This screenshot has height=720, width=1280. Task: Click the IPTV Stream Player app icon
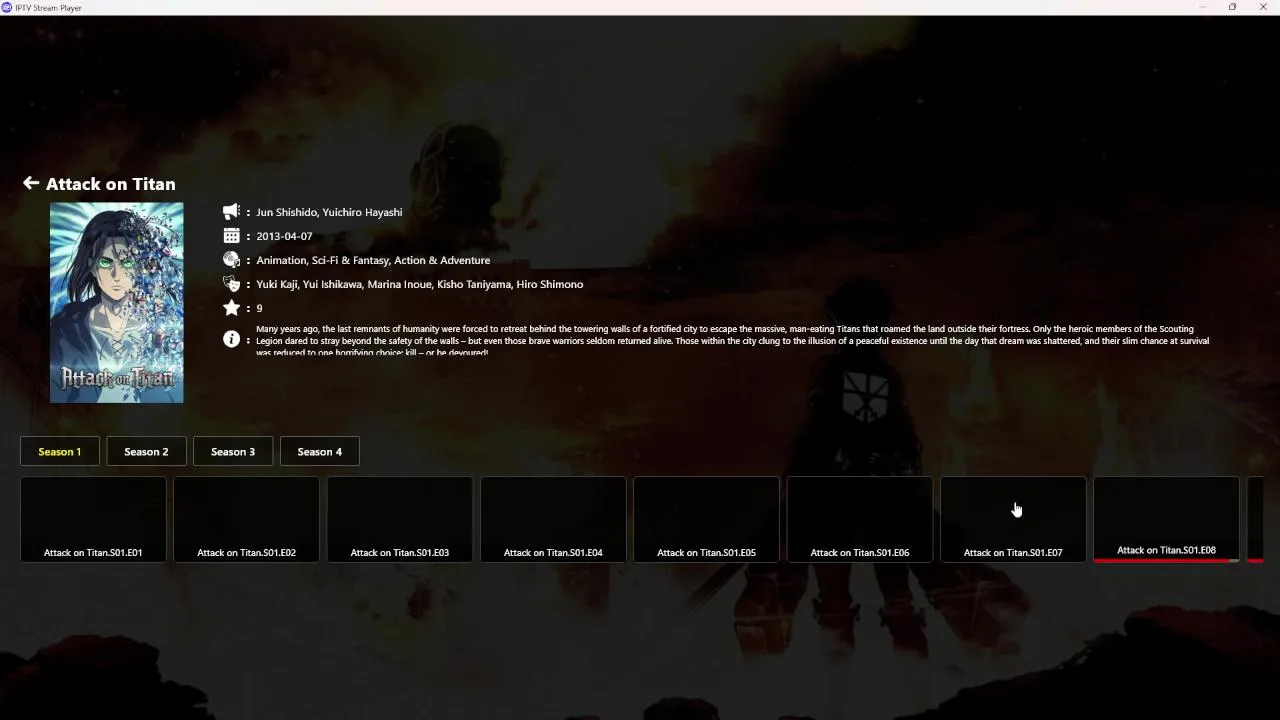[x=7, y=7]
